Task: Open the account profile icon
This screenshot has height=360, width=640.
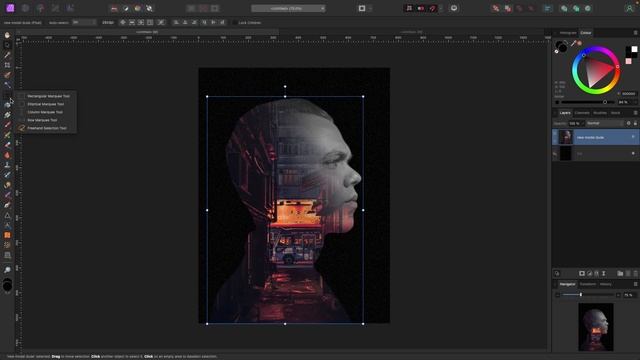Action: click(x=629, y=8)
